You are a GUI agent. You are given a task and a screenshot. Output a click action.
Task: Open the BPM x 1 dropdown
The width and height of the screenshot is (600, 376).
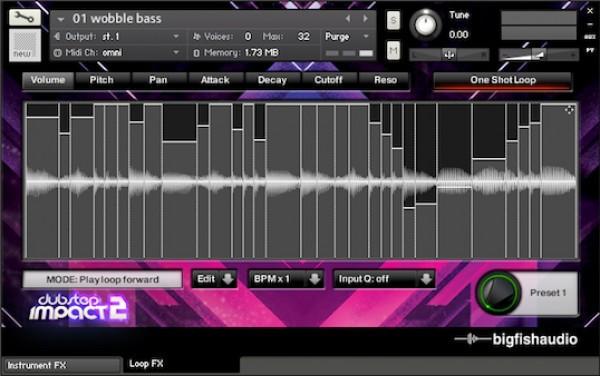[286, 279]
